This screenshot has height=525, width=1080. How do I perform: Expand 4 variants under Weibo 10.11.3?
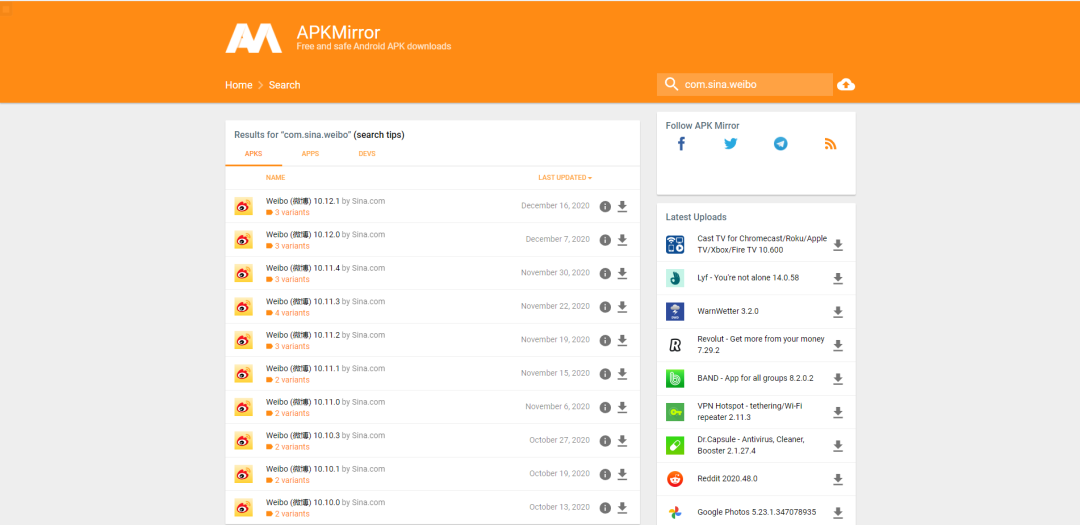tap(287, 313)
